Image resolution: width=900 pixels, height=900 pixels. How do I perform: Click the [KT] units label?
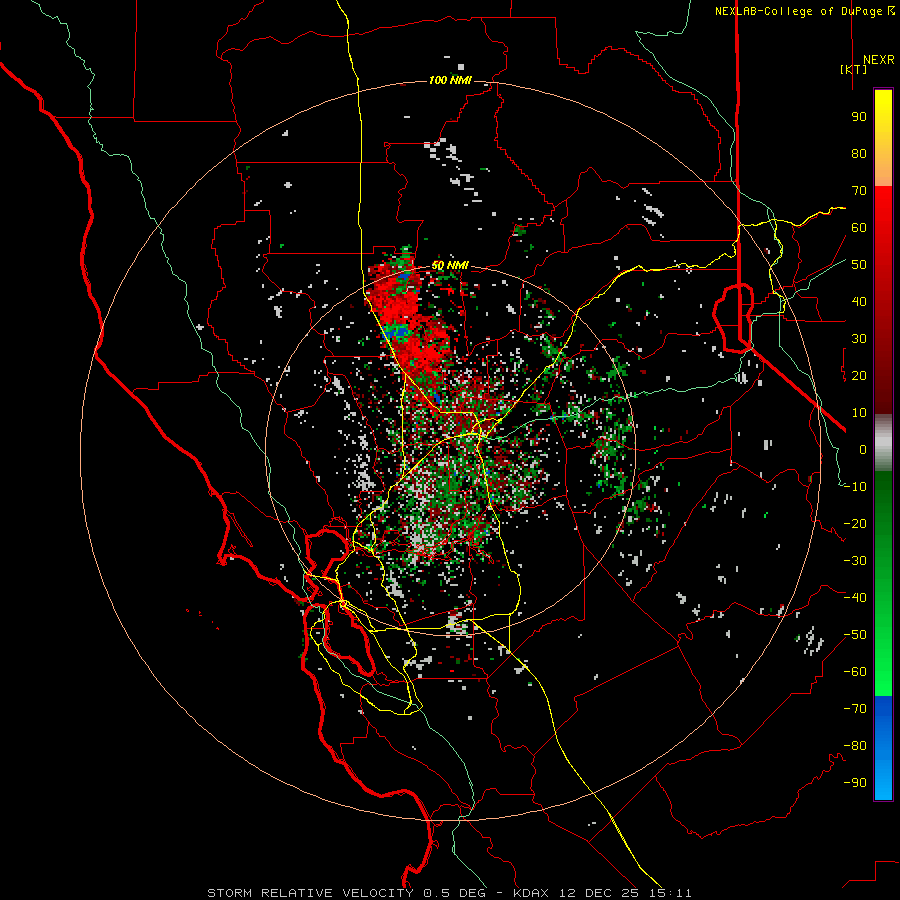point(853,69)
